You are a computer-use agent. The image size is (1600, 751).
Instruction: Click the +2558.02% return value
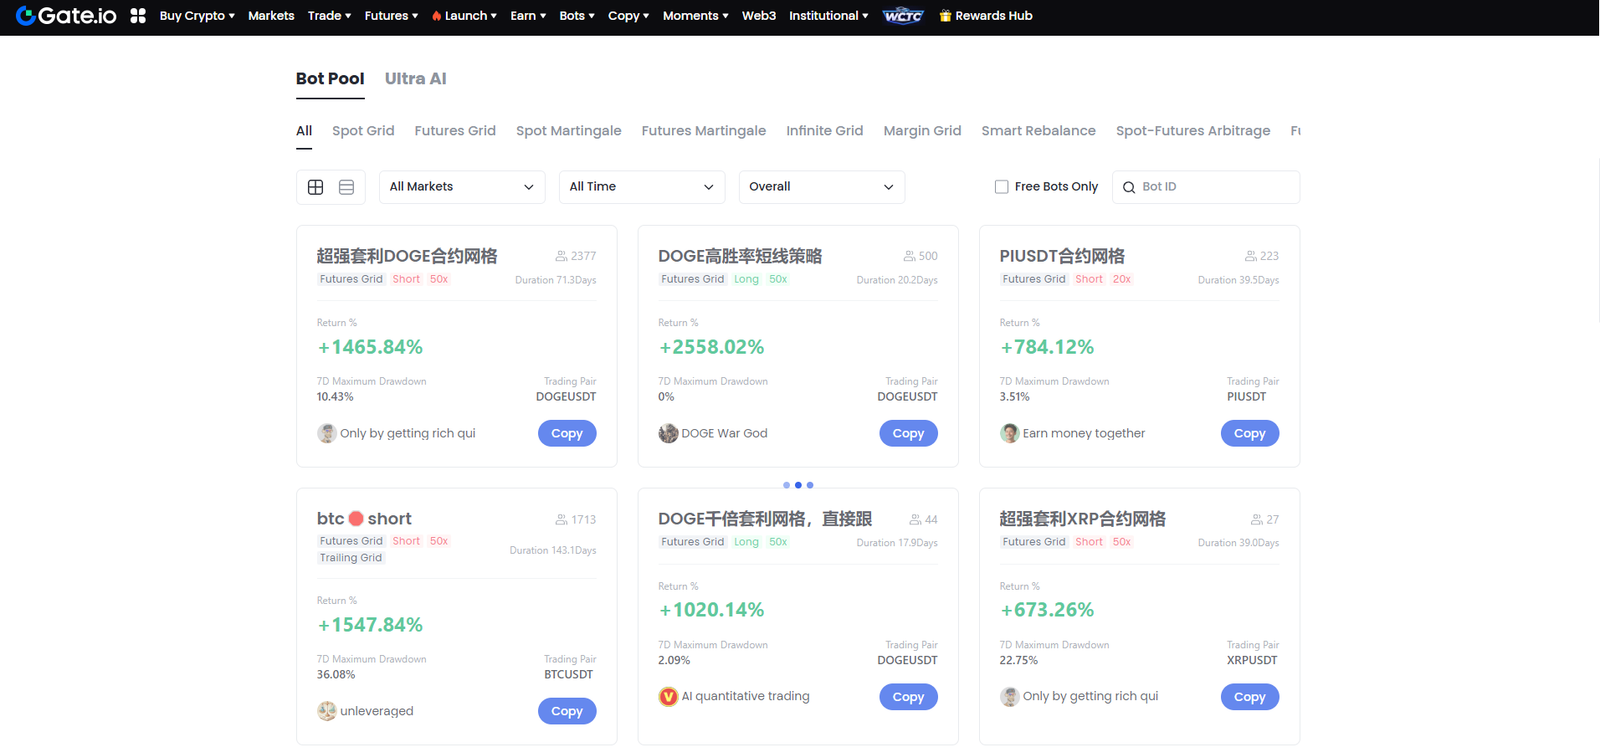click(711, 347)
